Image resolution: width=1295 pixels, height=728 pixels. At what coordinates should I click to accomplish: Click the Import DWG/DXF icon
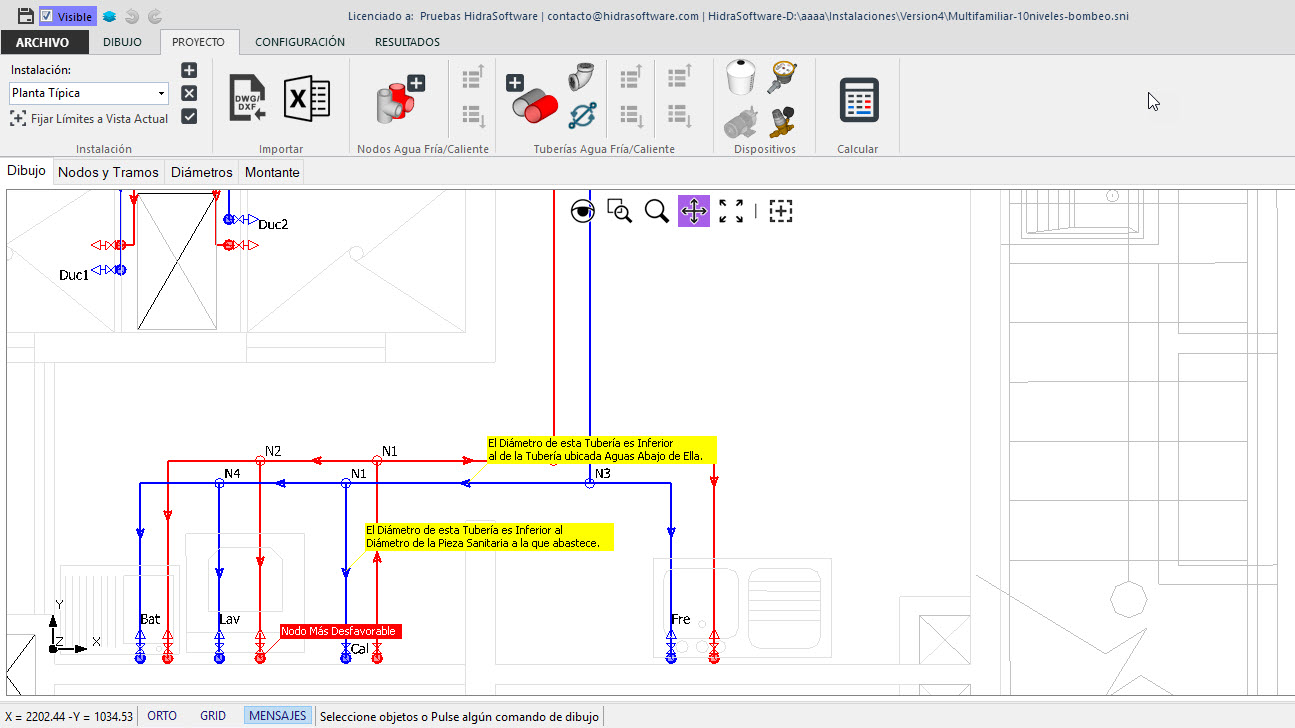(x=247, y=98)
